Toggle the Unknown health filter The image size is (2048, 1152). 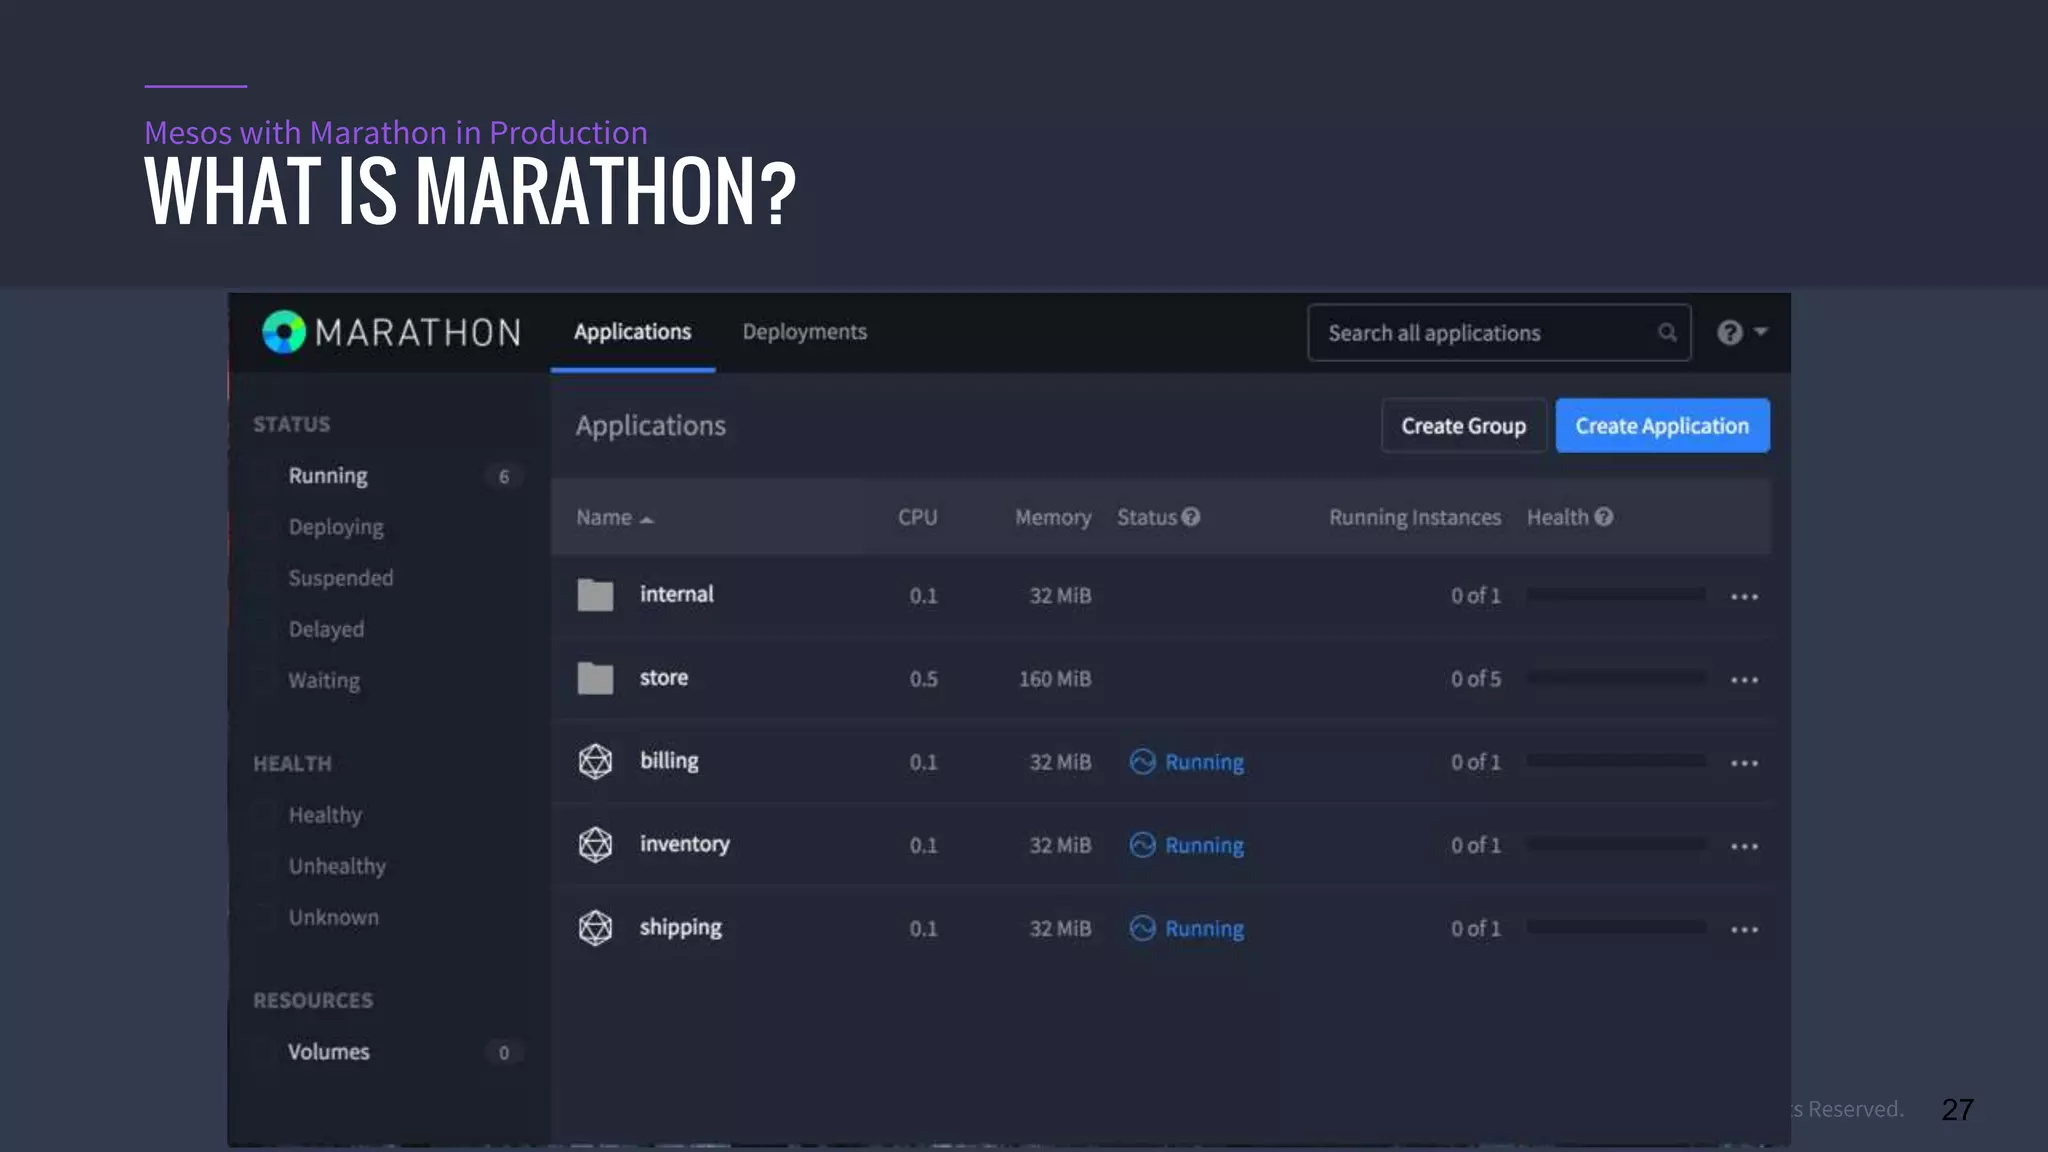[334, 917]
